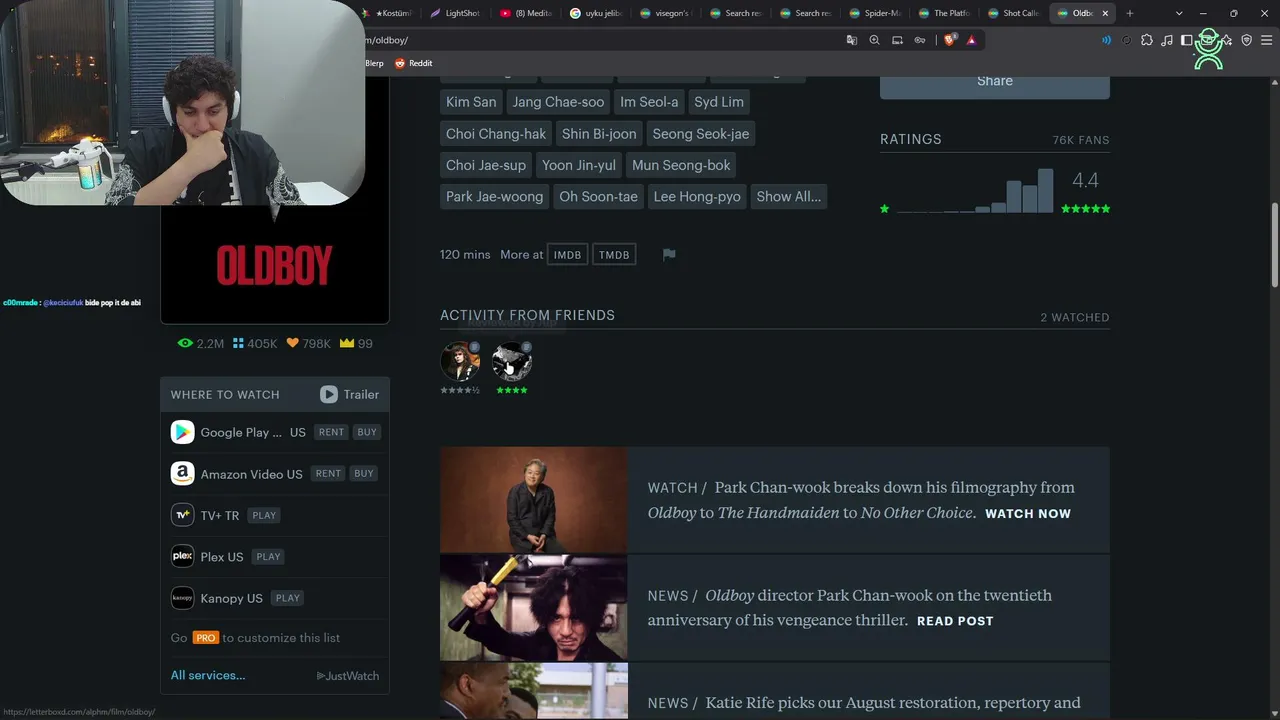This screenshot has width=1280, height=720.
Task: Open the browser extensions puzzle icon
Action: tap(1147, 40)
